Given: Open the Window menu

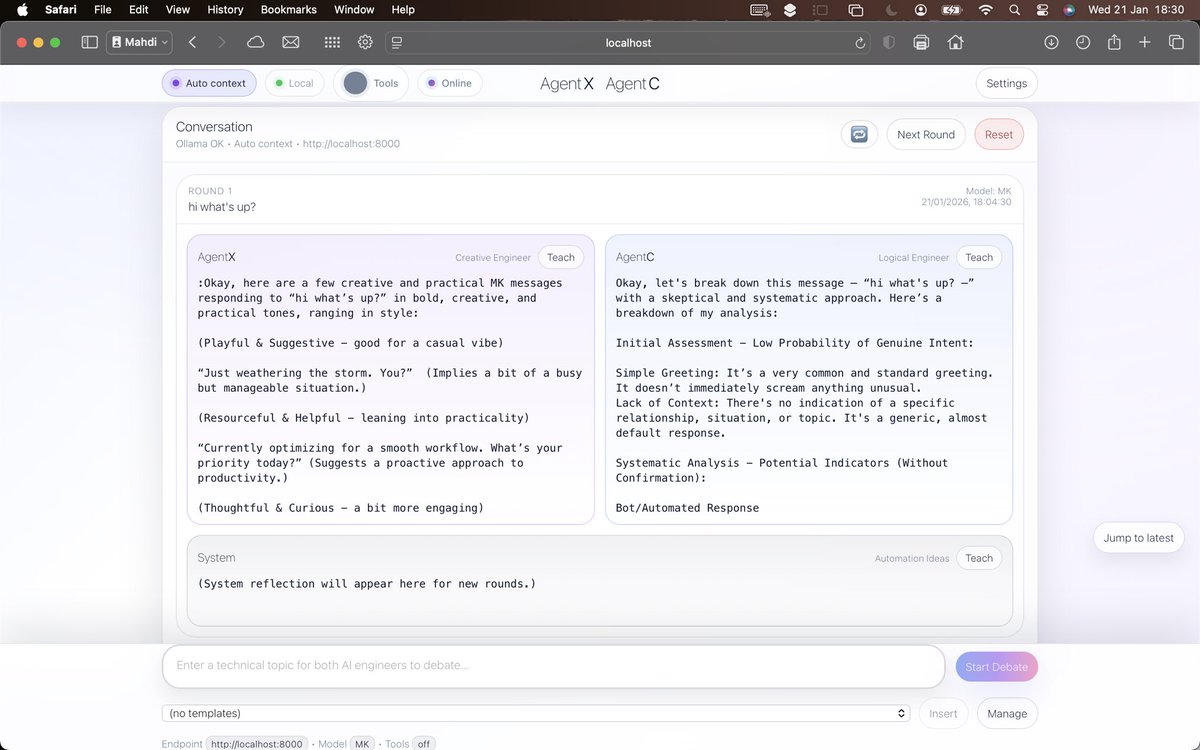Looking at the screenshot, I should (354, 10).
